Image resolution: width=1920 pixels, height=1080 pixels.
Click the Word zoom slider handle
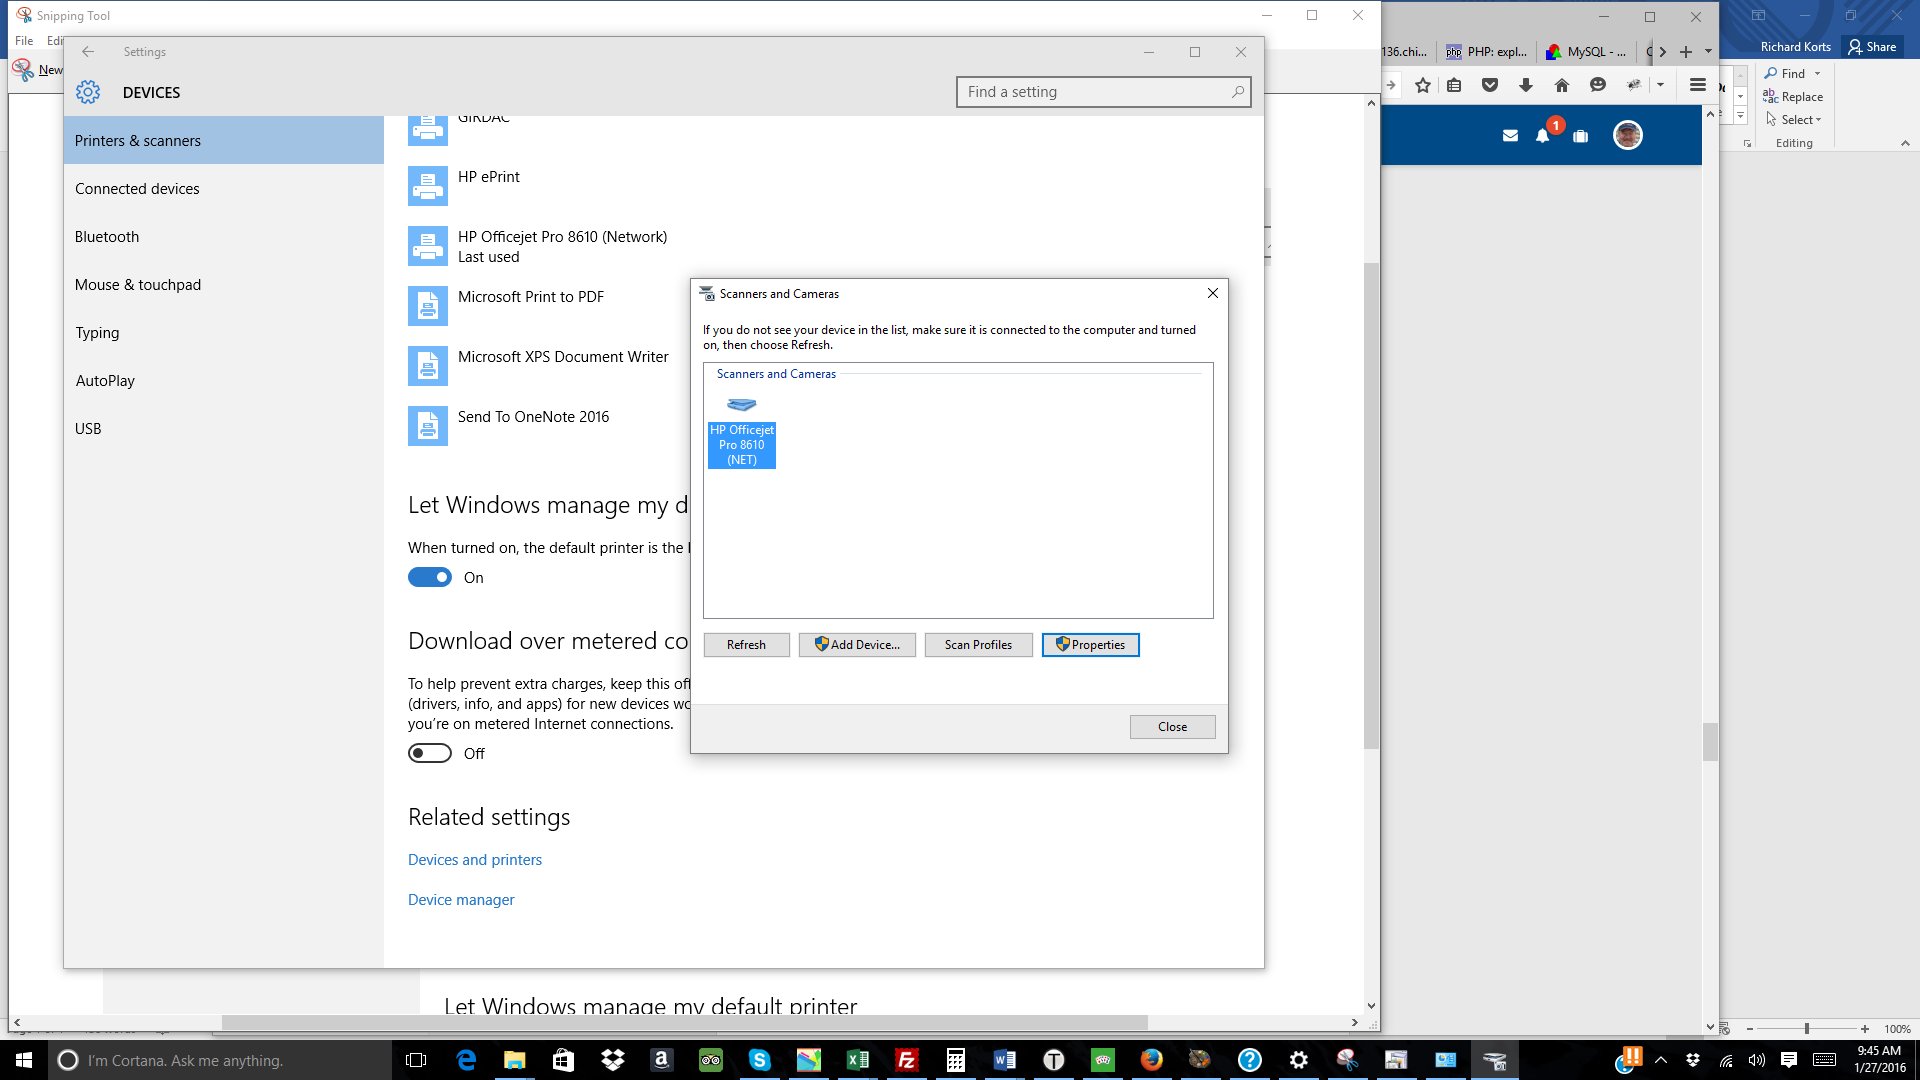point(1807,1028)
